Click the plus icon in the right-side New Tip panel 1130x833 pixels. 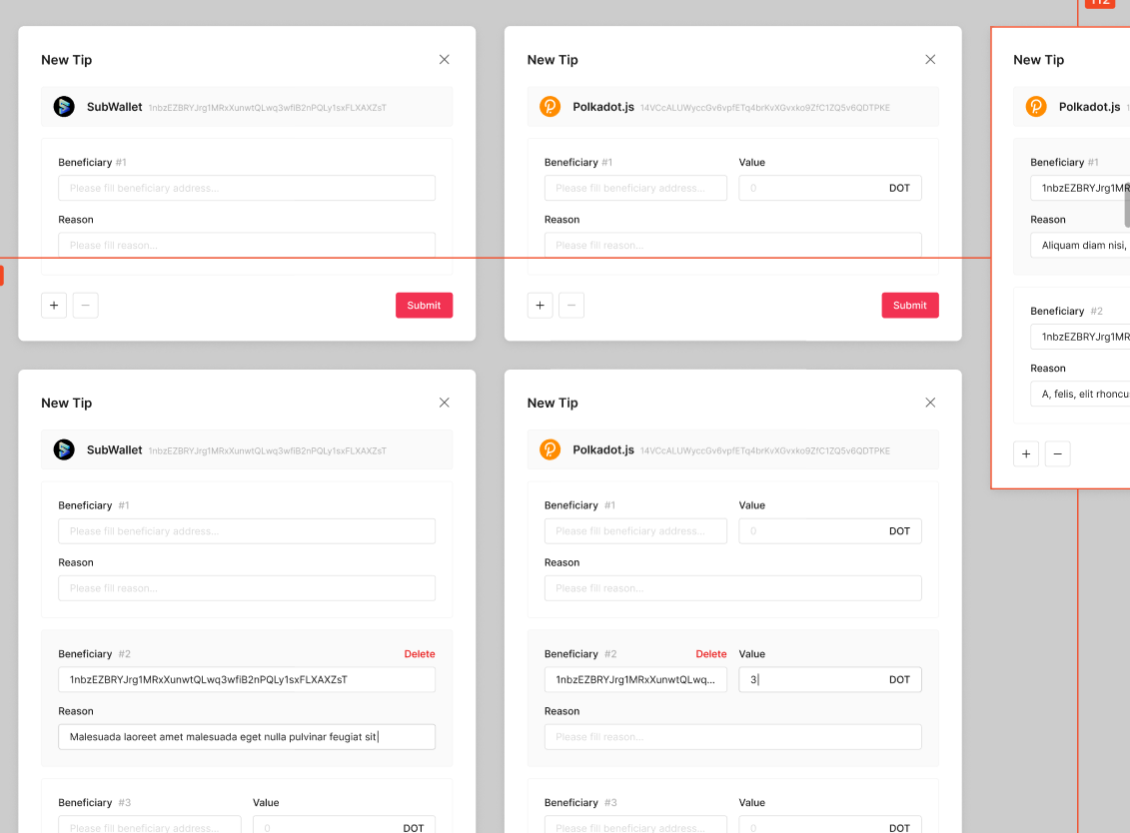pos(1026,454)
